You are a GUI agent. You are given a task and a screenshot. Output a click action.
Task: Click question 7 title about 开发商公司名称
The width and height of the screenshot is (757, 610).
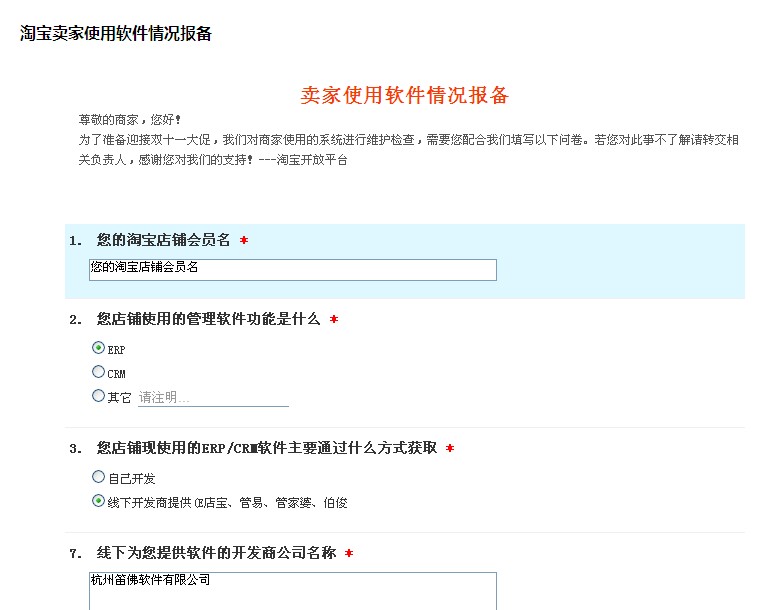pos(218,553)
